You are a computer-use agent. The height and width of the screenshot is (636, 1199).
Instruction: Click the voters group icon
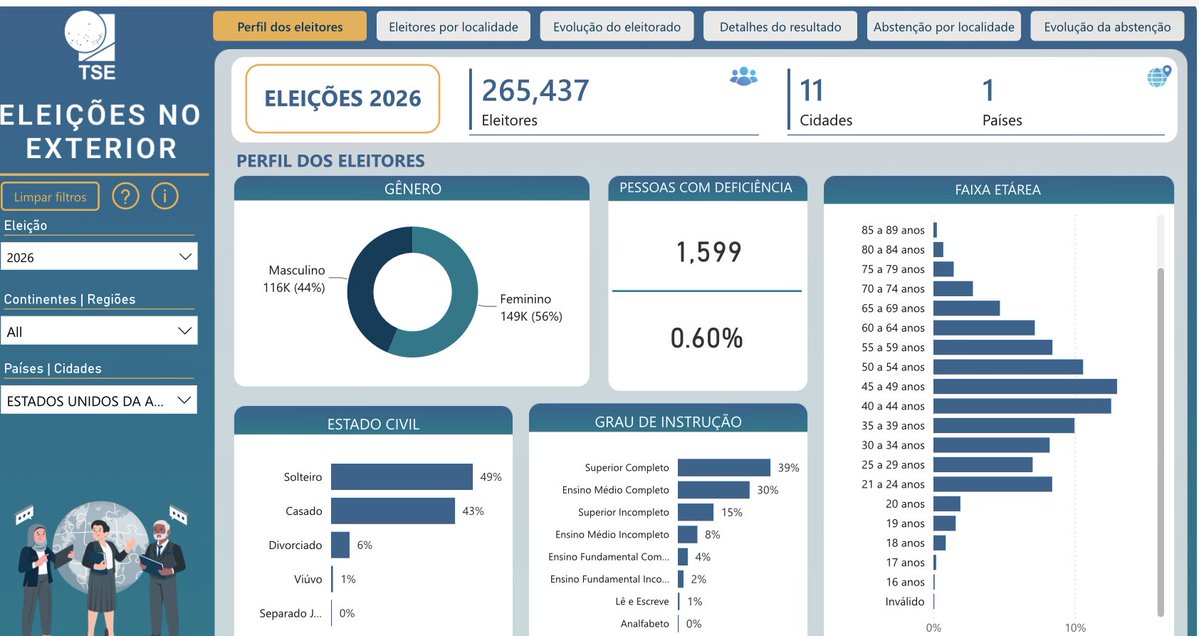[x=743, y=76]
